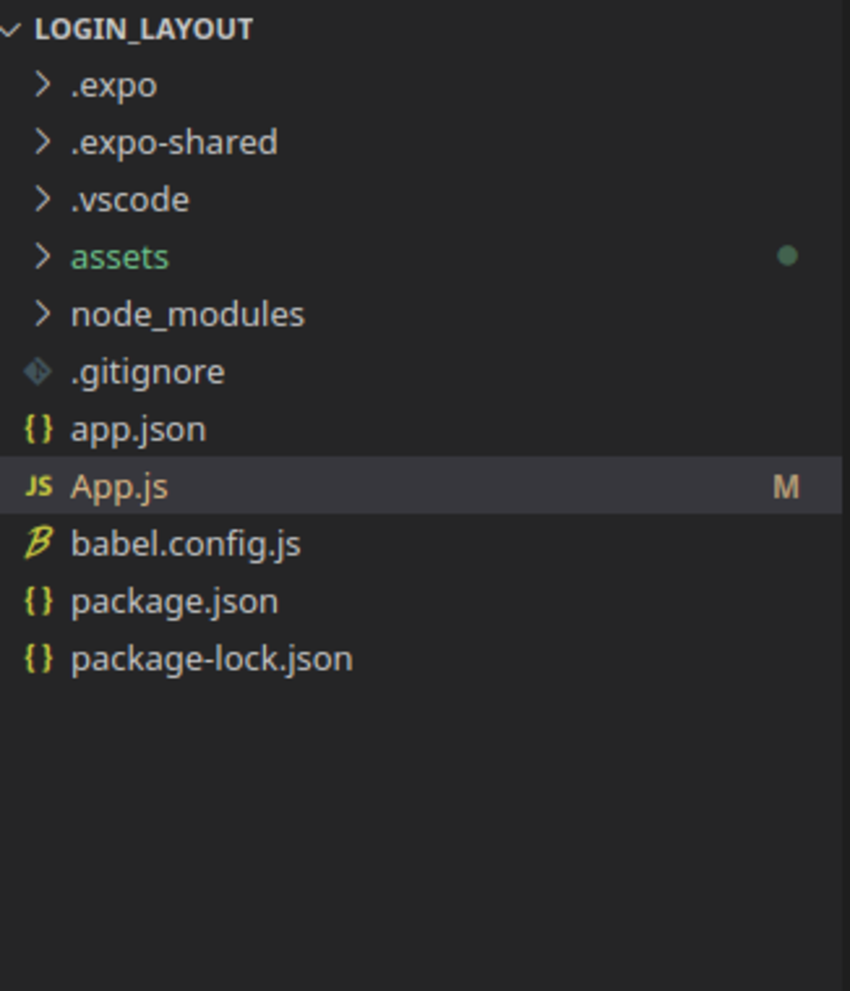Expand the assets folder chevron

[42, 257]
